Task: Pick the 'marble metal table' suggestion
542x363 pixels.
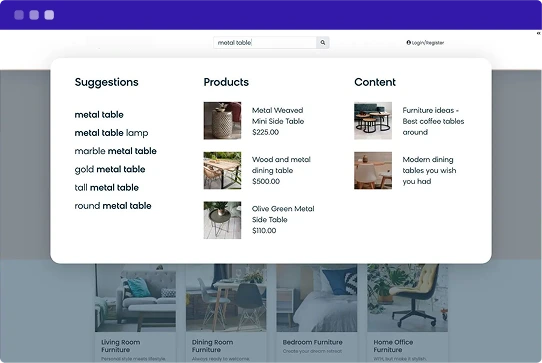Action: [x=115, y=151]
